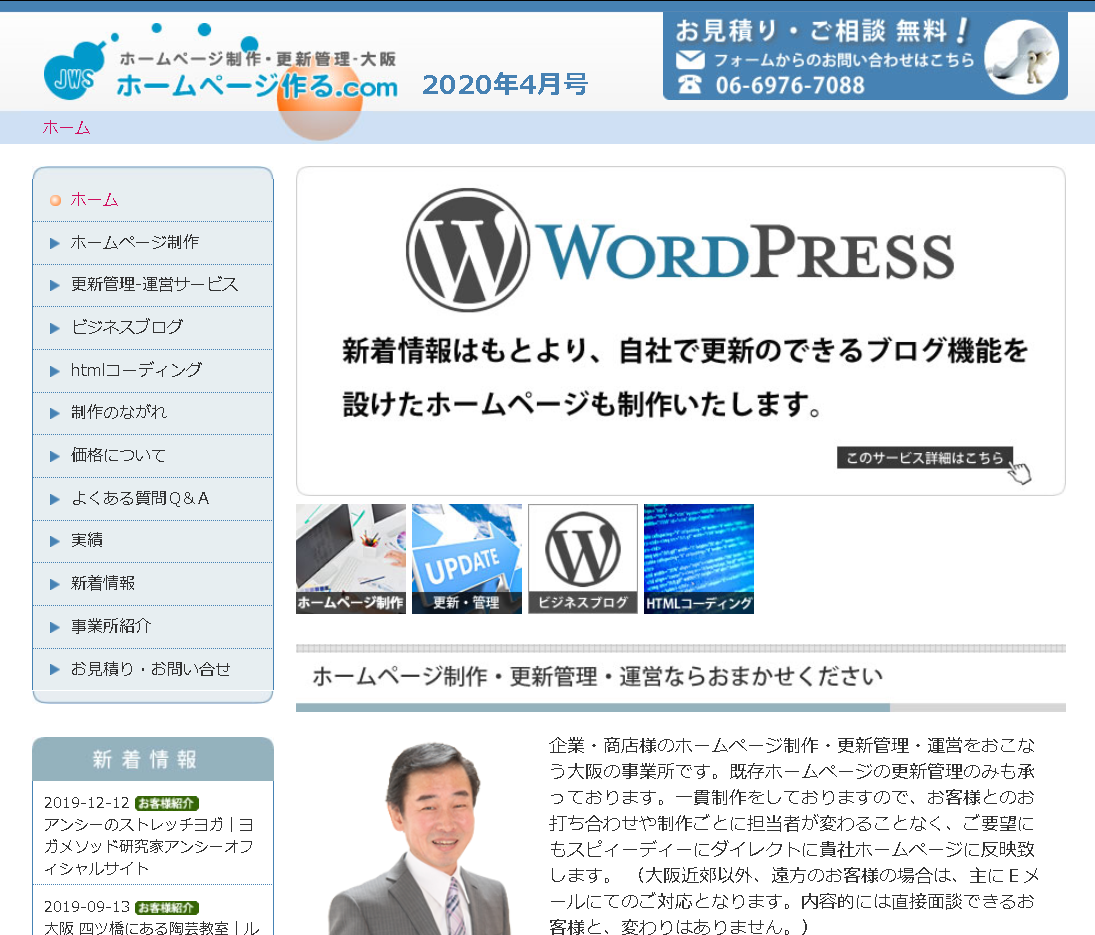Click the 2020年4月号 issue text
Screen dimensions: 1095x935
(x=505, y=85)
